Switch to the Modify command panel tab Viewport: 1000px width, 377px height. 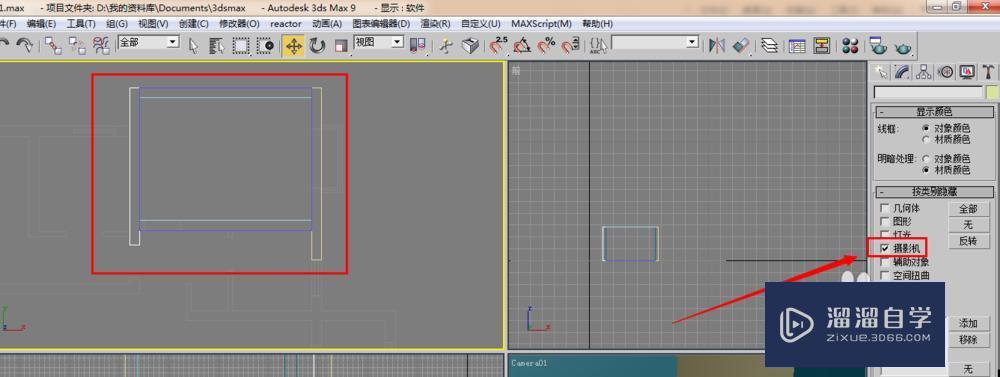[x=902, y=72]
